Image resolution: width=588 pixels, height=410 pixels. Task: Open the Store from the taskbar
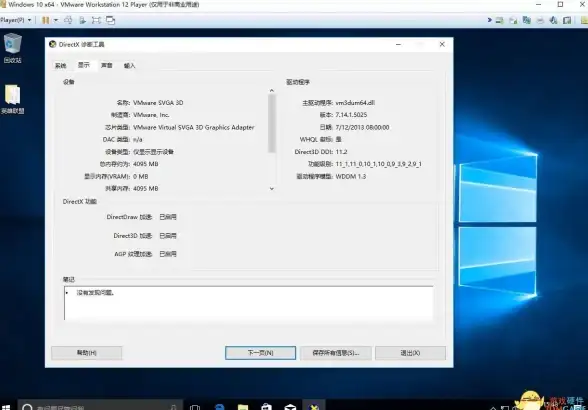266,407
